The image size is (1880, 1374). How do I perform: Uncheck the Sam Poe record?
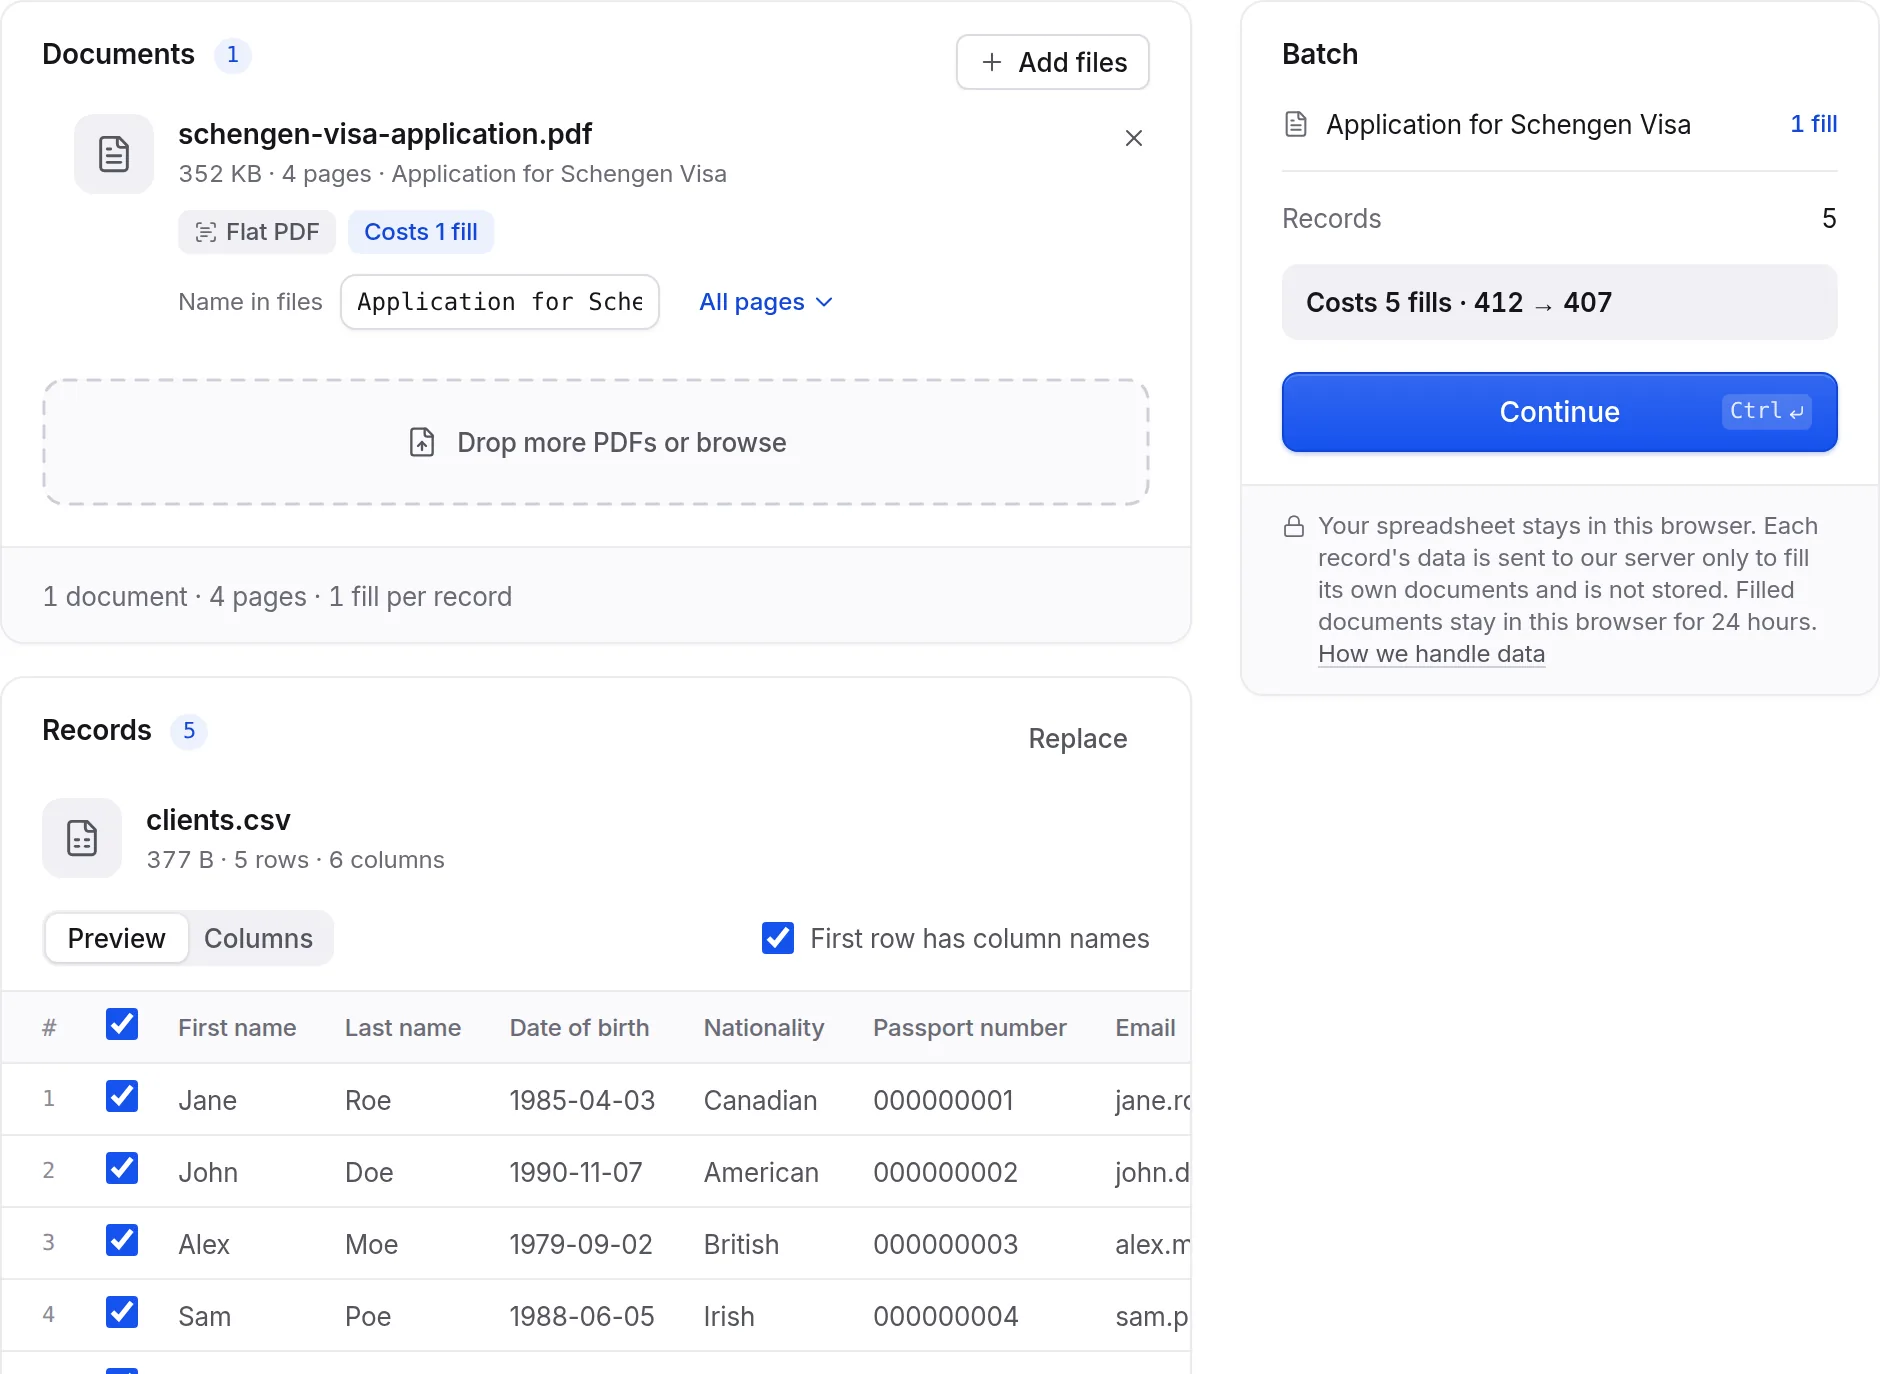pos(122,1312)
